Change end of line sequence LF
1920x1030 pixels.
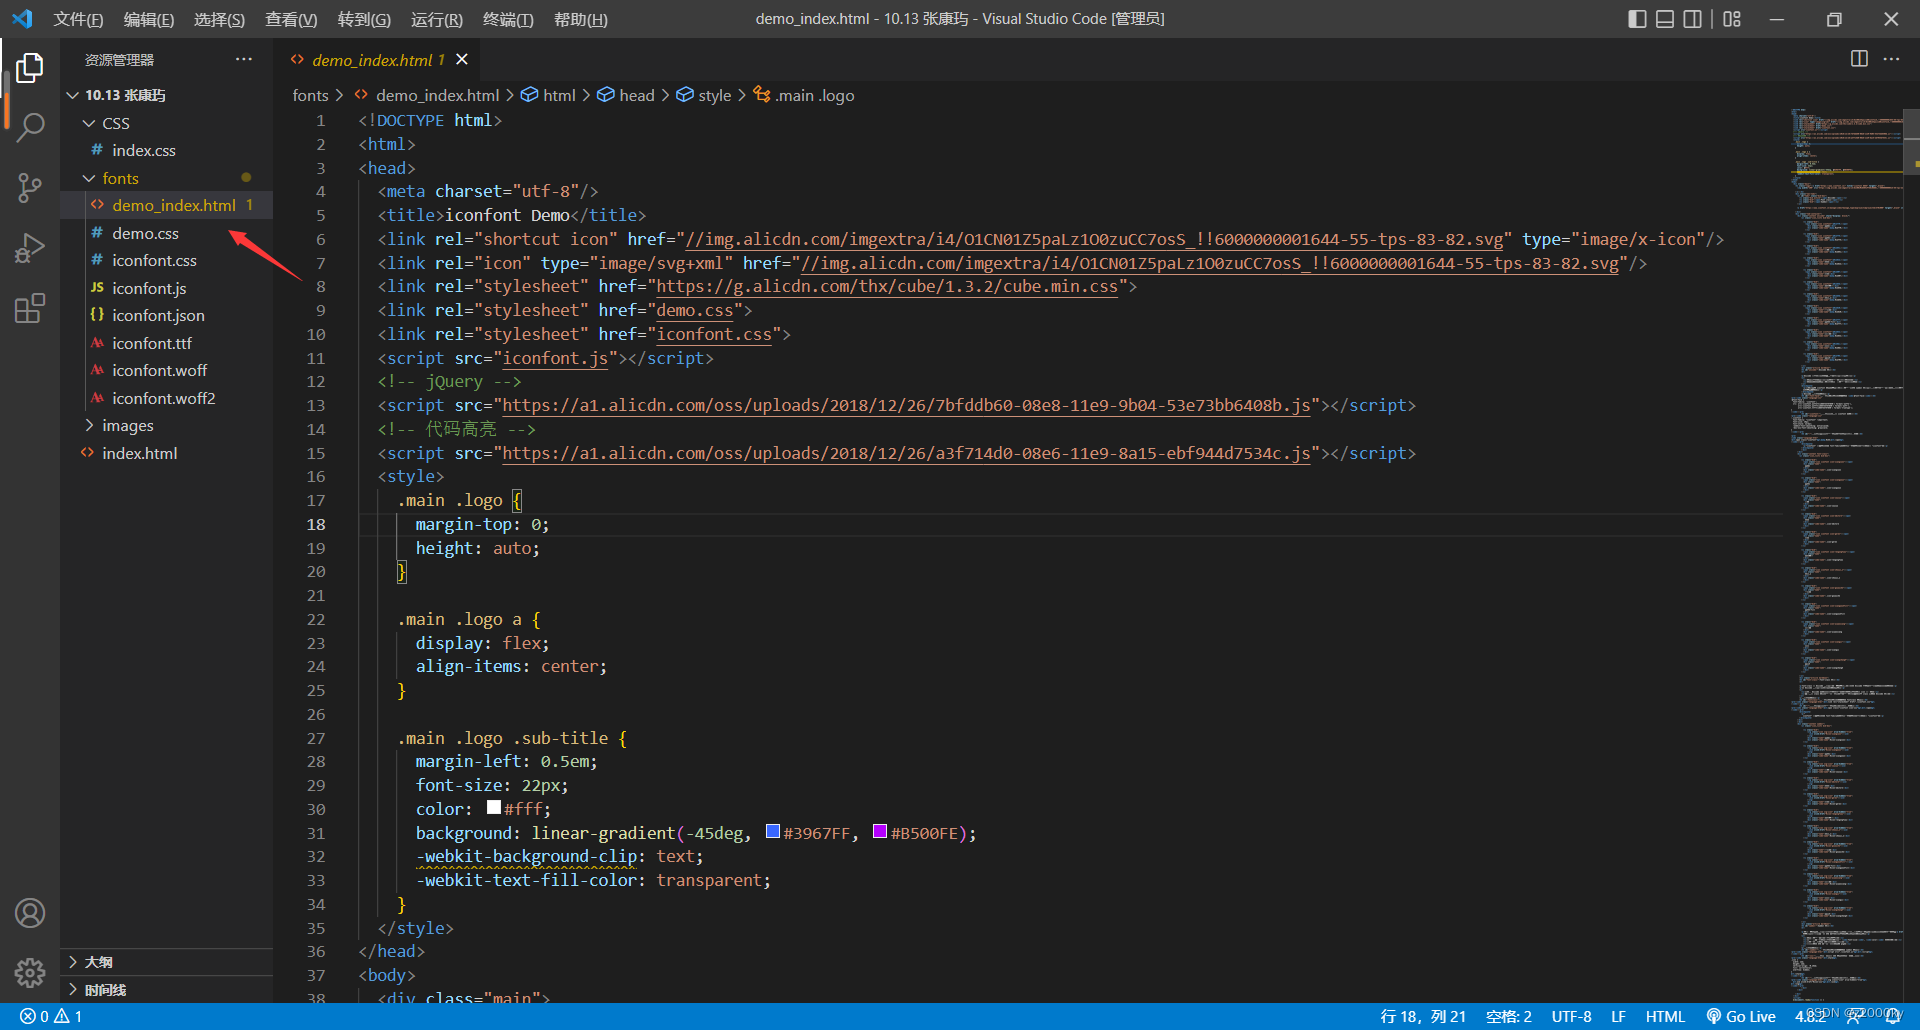click(x=1618, y=1016)
